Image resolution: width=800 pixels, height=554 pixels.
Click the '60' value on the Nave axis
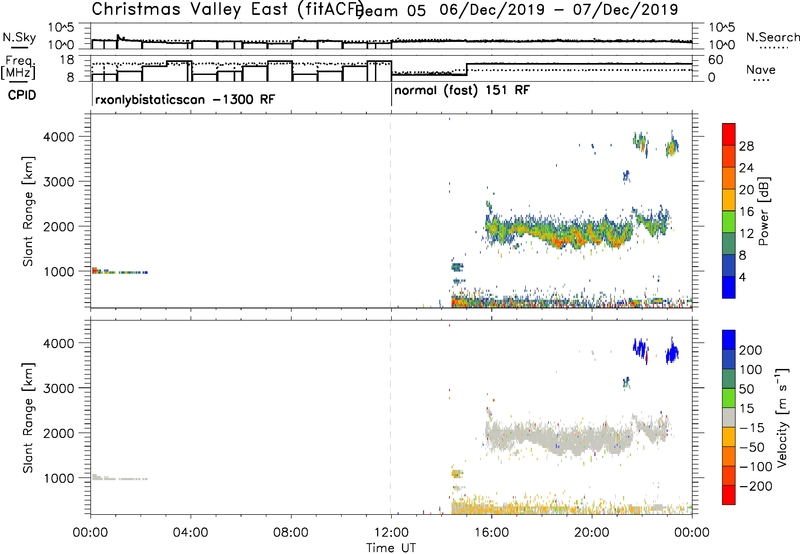715,60
